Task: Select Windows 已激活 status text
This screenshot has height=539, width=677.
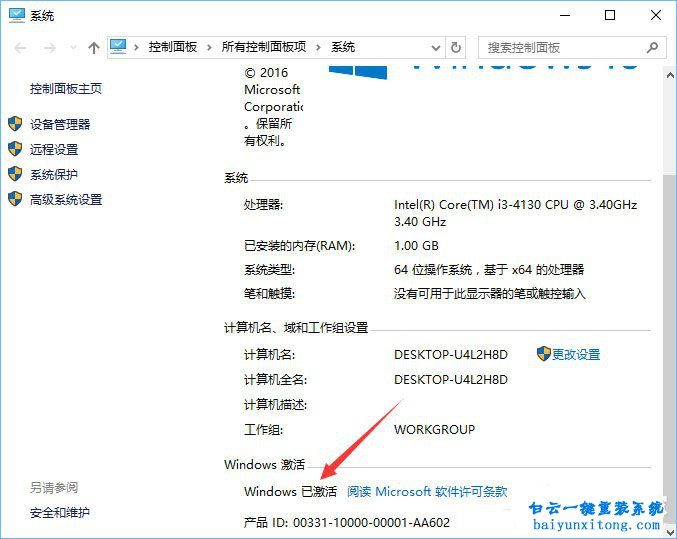Action: pyautogui.click(x=290, y=491)
